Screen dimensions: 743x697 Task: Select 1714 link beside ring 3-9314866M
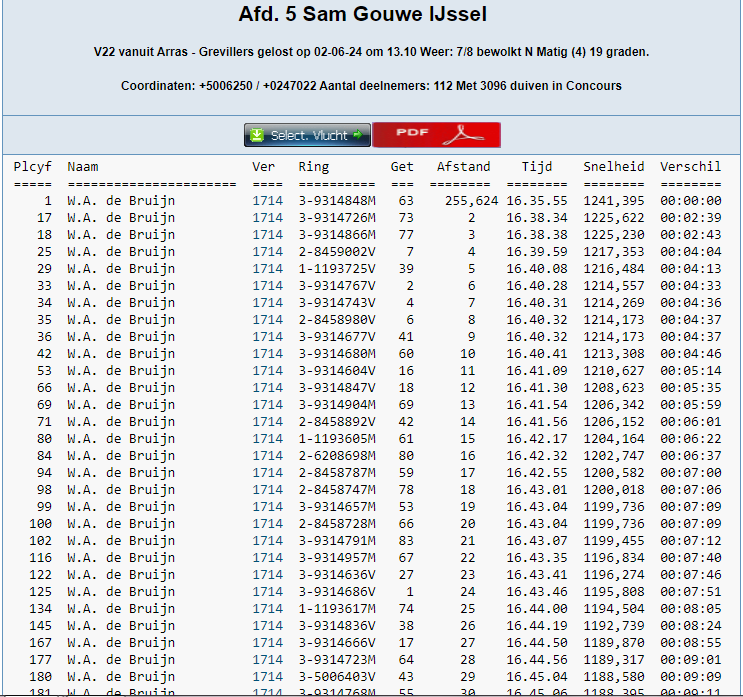267,235
